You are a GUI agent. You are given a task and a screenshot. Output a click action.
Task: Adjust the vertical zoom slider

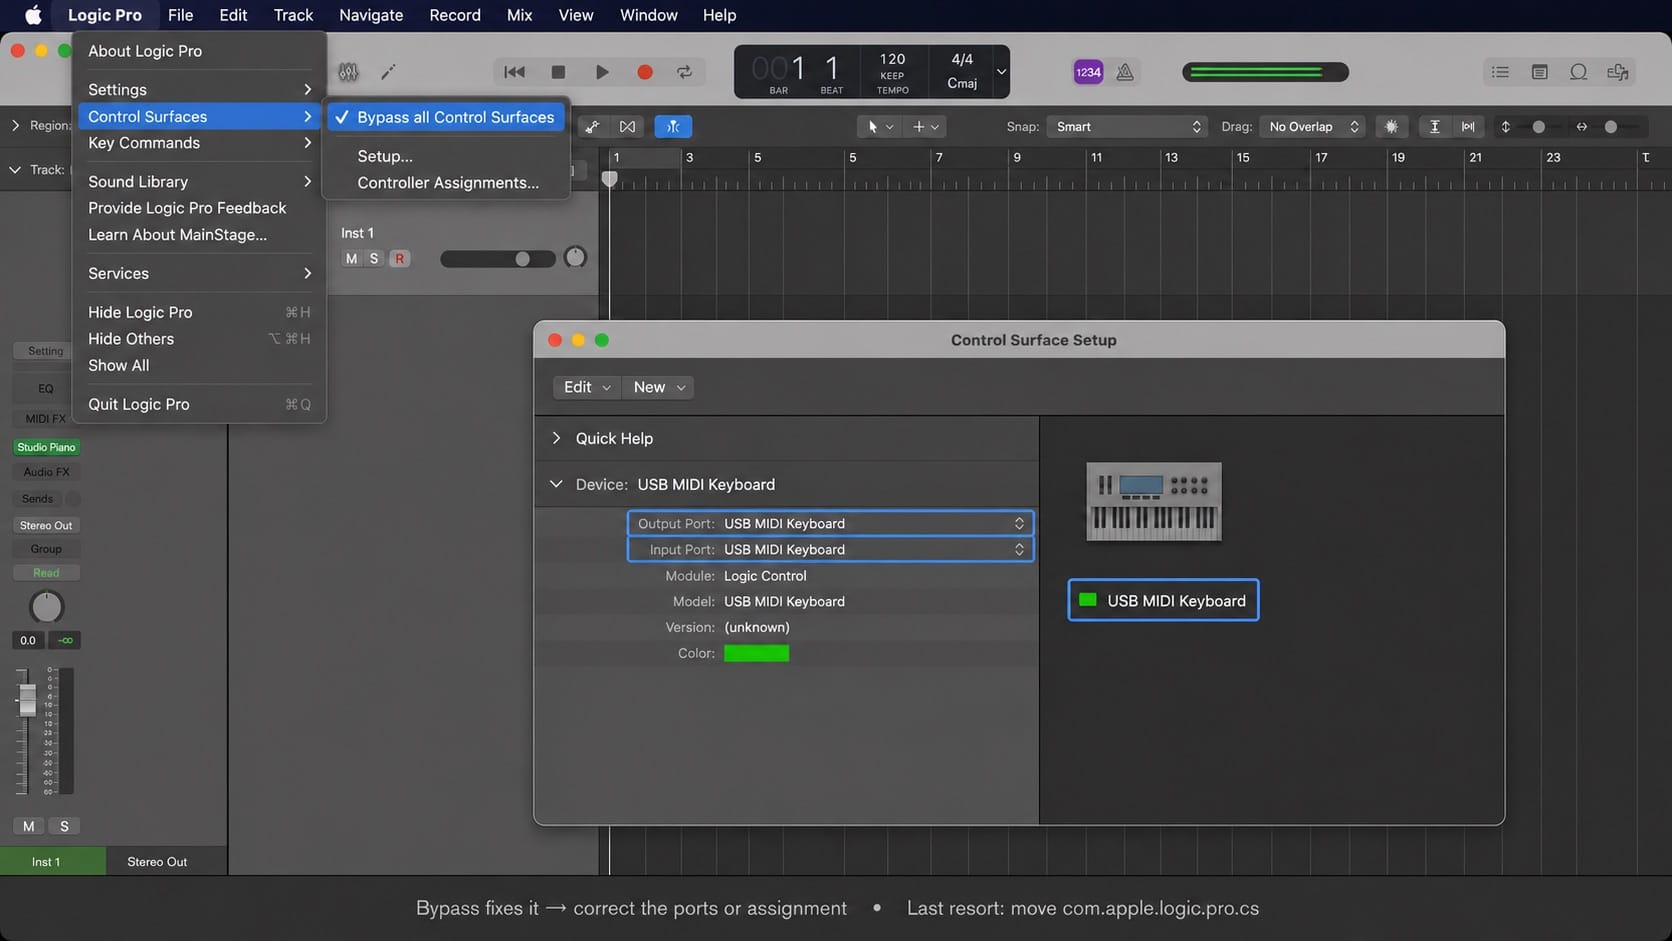pyautogui.click(x=1538, y=127)
